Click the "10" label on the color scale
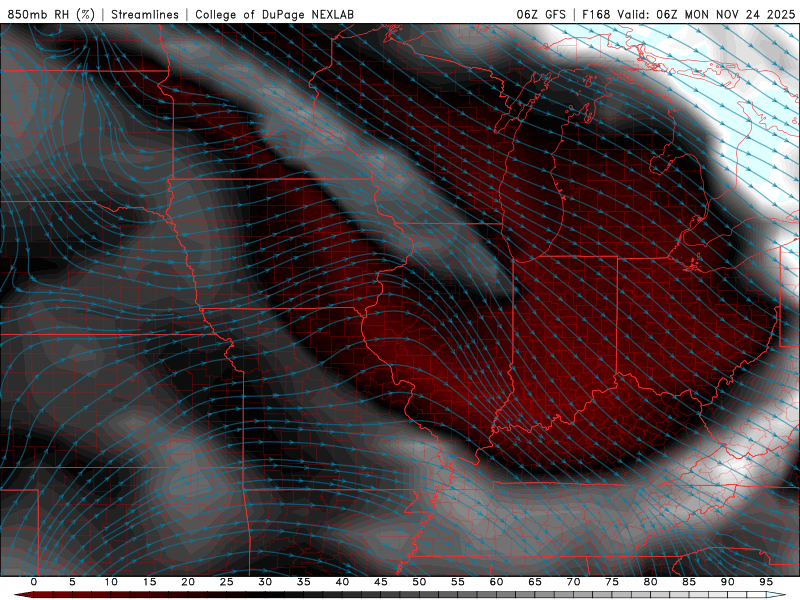 coord(111,582)
